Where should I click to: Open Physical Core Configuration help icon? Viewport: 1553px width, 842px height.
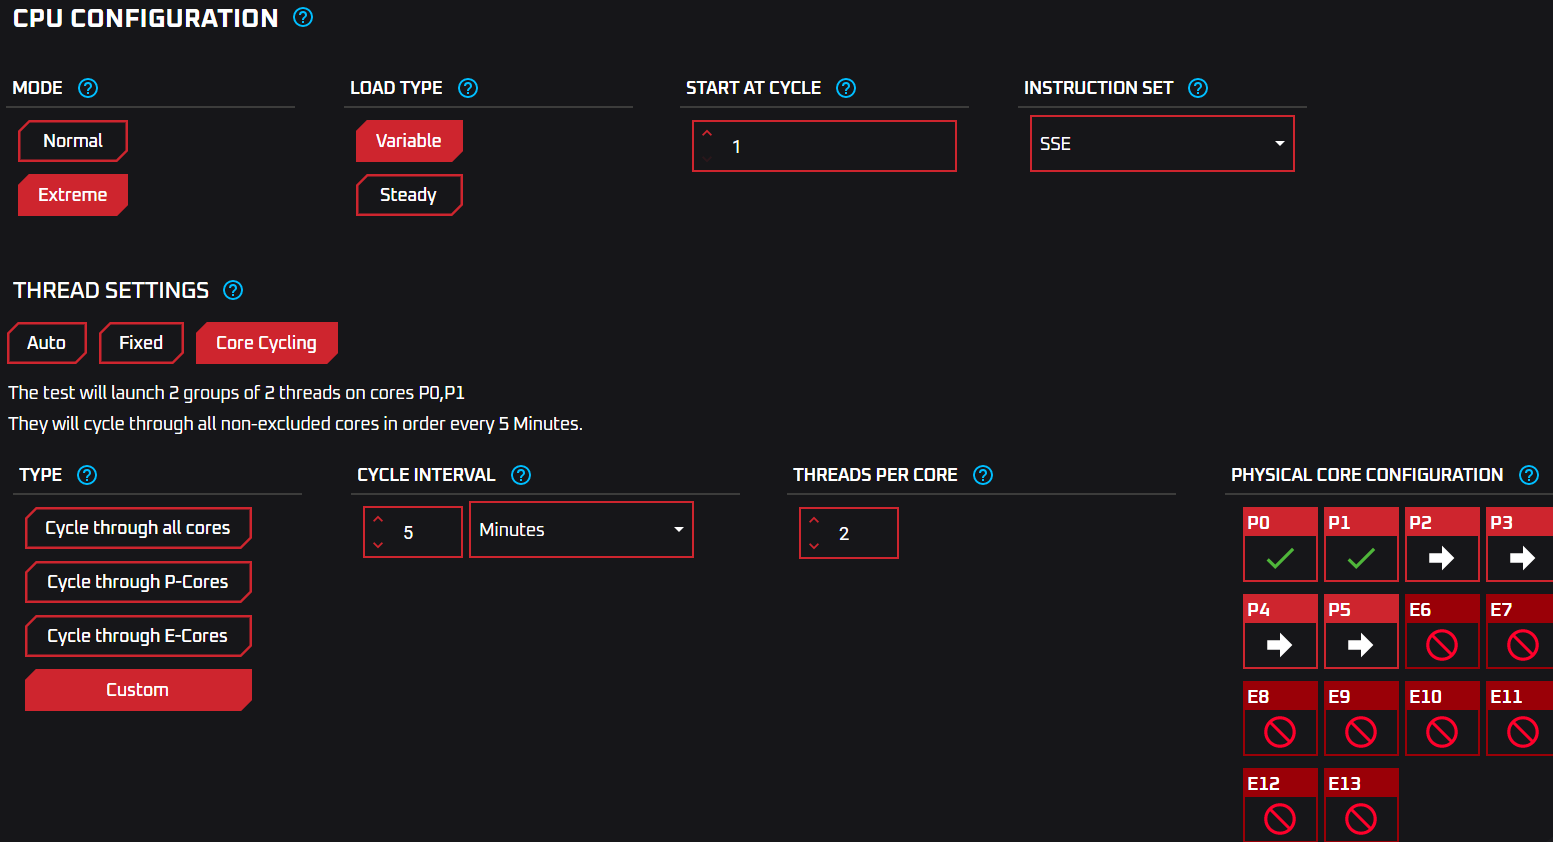[1529, 475]
